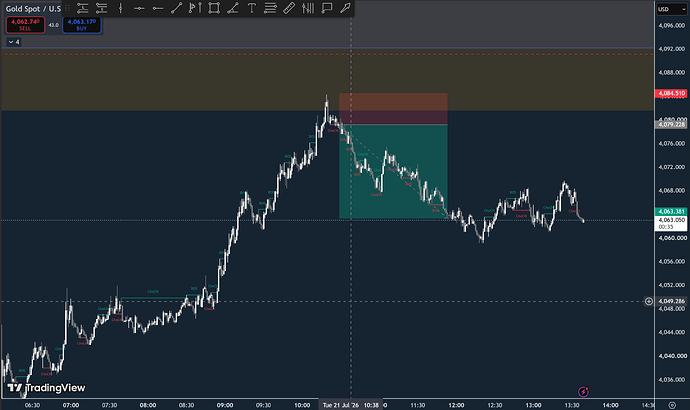Image resolution: width=690 pixels, height=410 pixels.
Task: Activate the Horizontal Ray tool
Action: pos(158,8)
